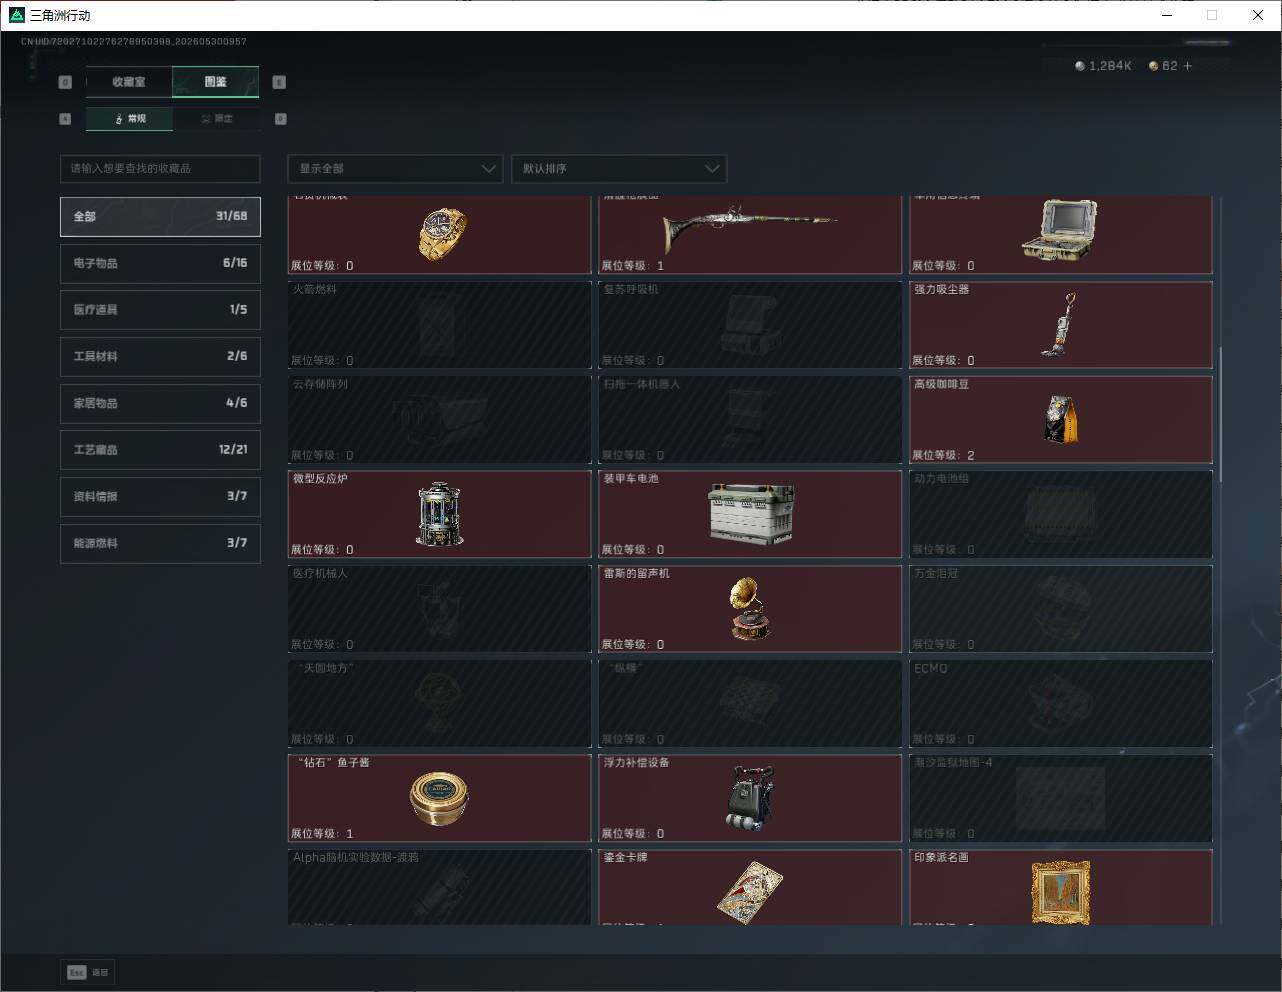Click the CN UID text at top
Image resolution: width=1282 pixels, height=992 pixels.
click(x=134, y=42)
